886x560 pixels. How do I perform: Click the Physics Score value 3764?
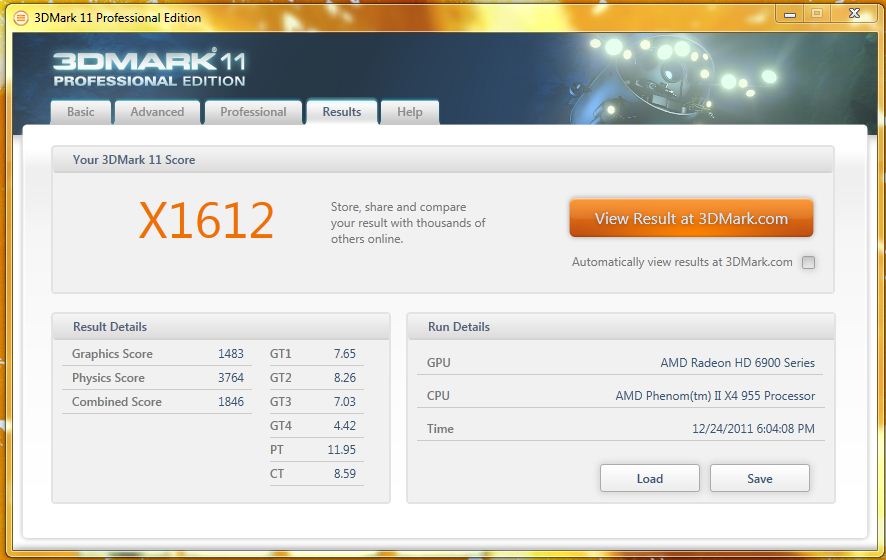(x=231, y=377)
